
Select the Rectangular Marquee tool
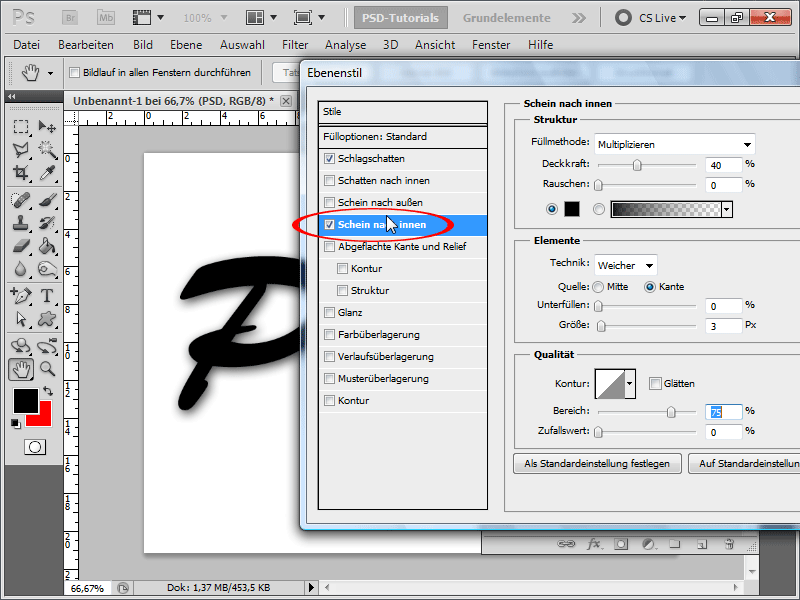(x=20, y=127)
